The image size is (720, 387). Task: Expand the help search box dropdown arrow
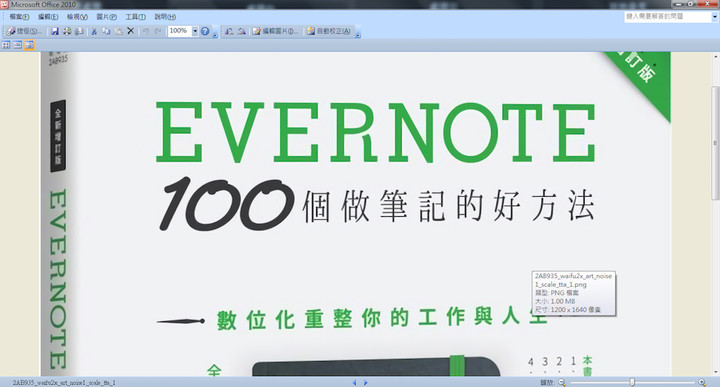[715, 17]
